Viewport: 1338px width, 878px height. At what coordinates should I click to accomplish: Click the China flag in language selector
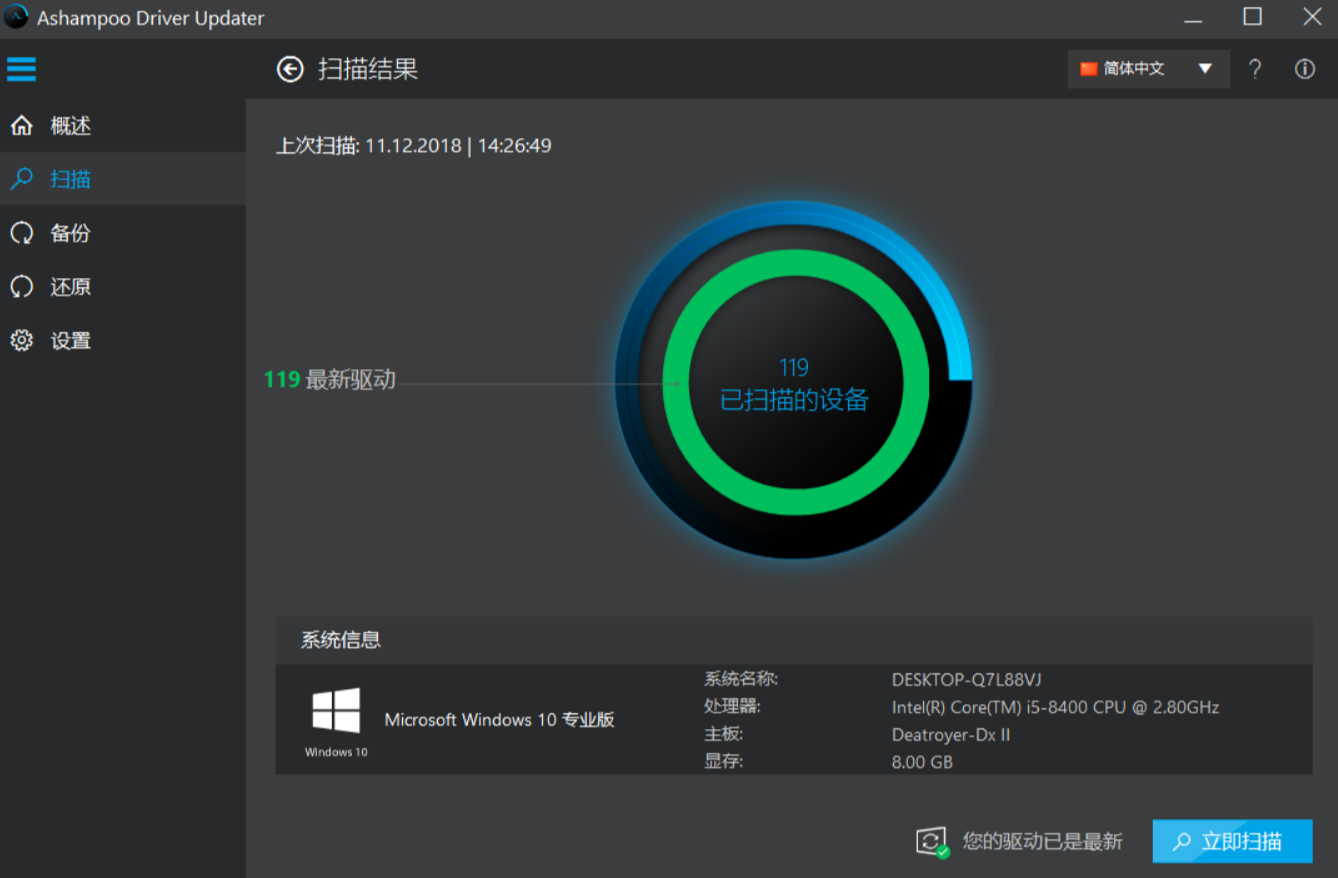click(1088, 69)
